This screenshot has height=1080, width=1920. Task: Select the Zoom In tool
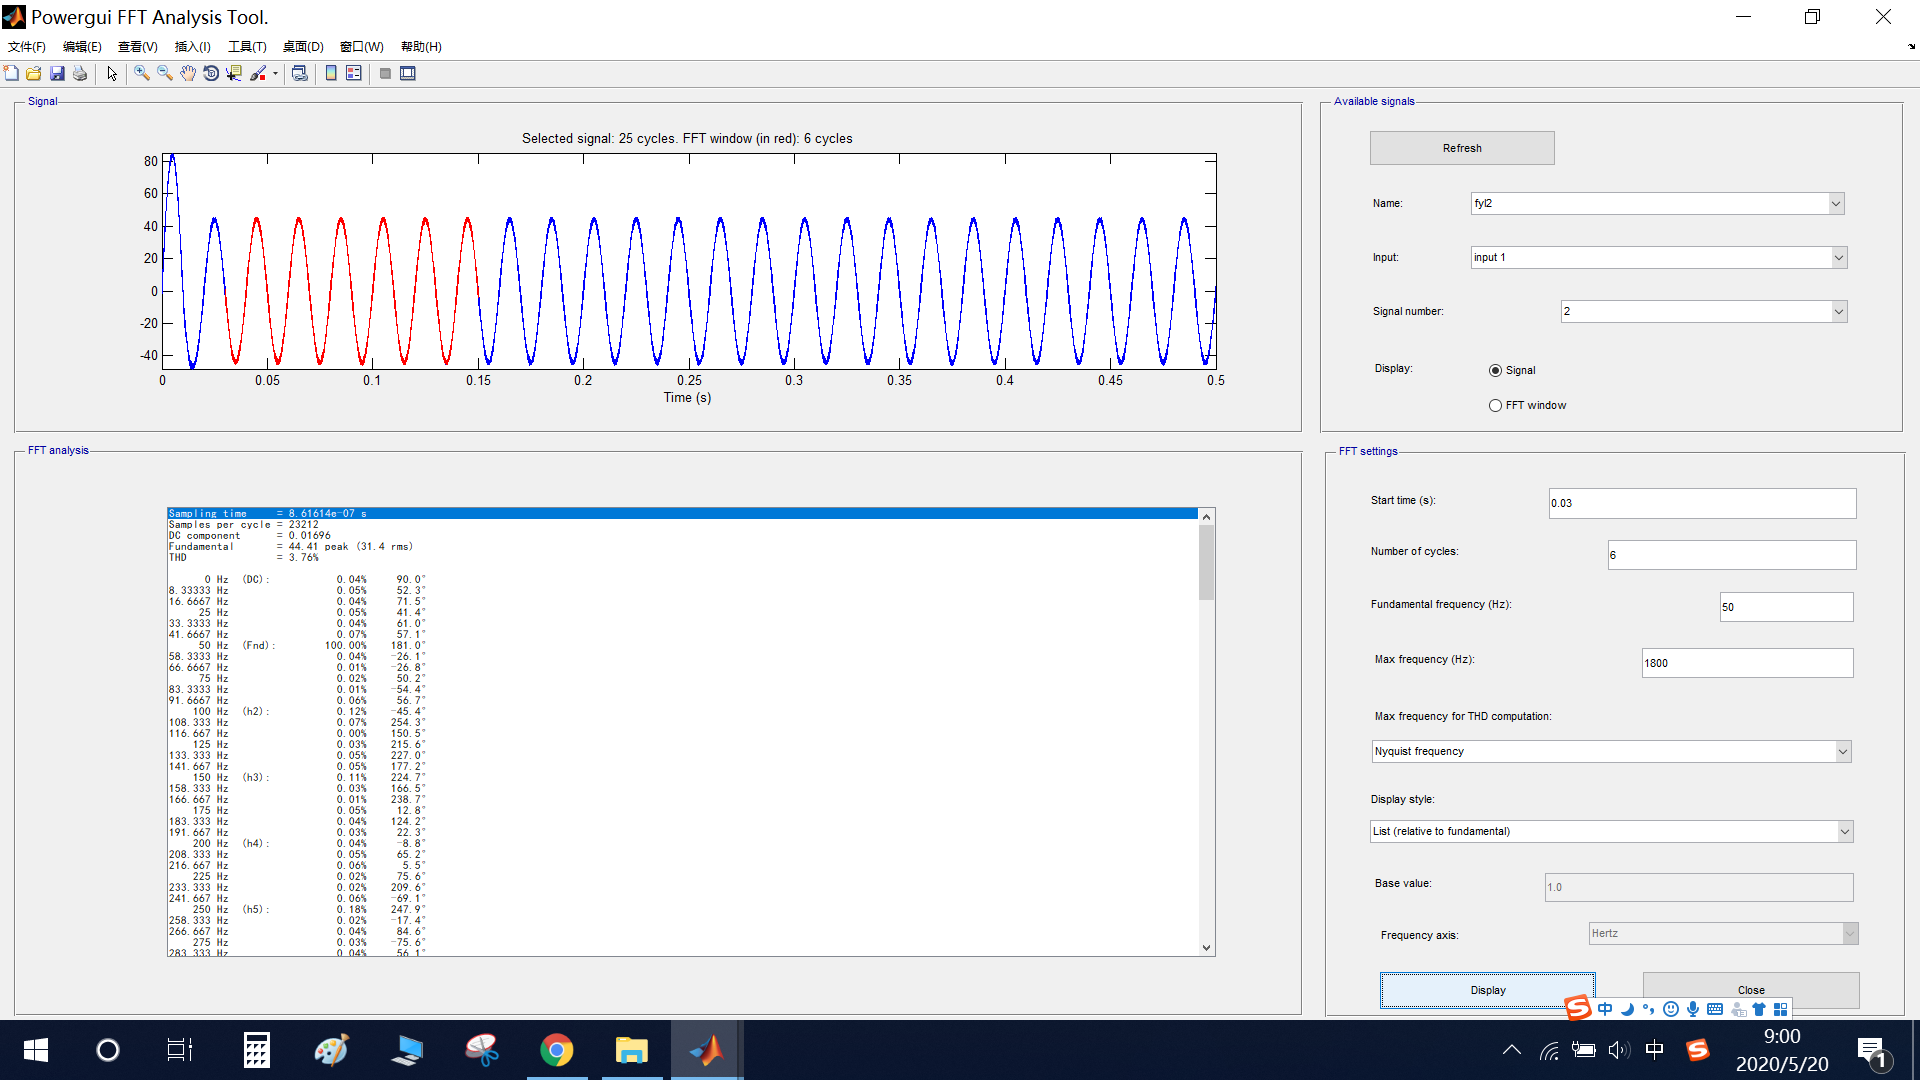click(141, 72)
